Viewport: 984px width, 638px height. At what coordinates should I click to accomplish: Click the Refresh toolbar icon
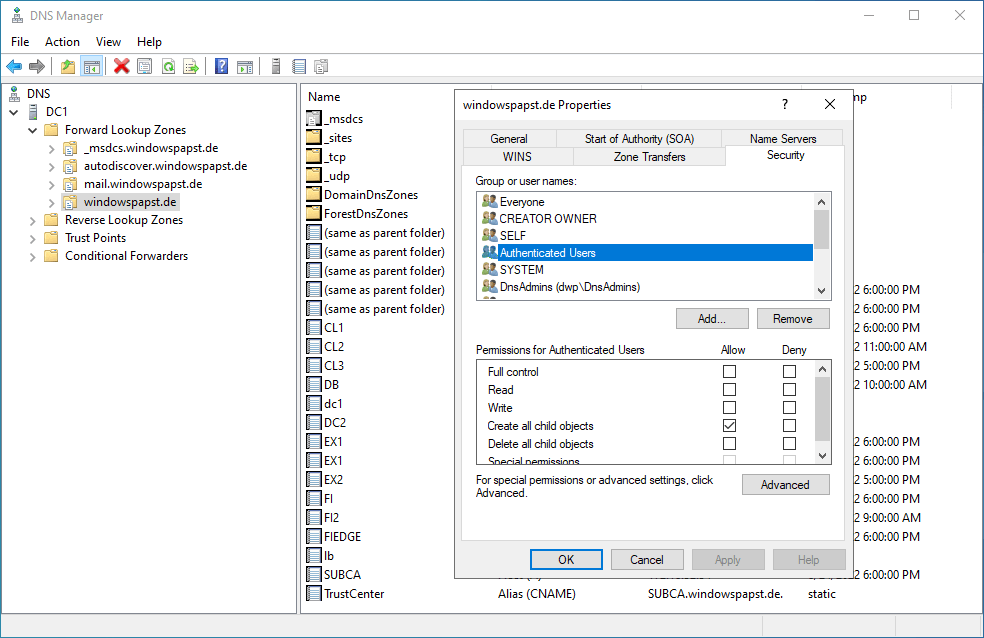pos(168,67)
